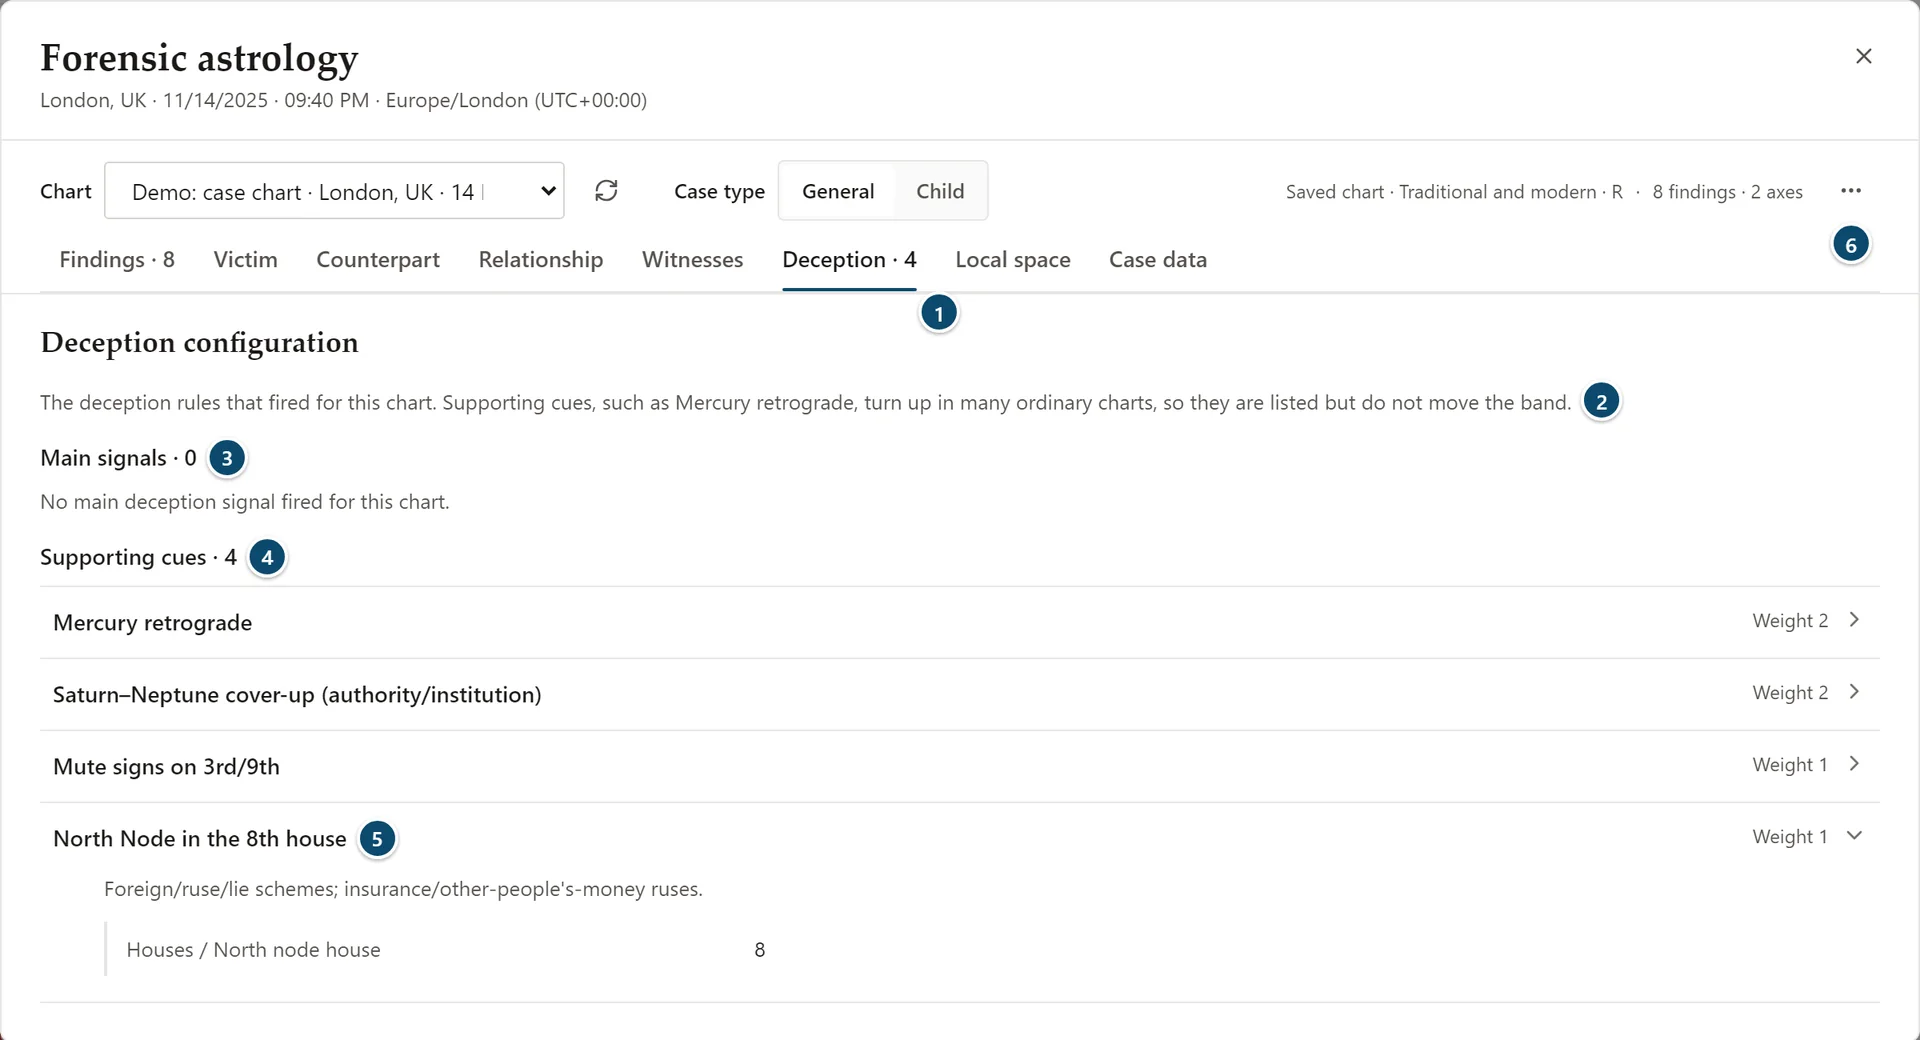Click Weight 2 on the Saturn–Neptune row
1920x1040 pixels.
1790,693
